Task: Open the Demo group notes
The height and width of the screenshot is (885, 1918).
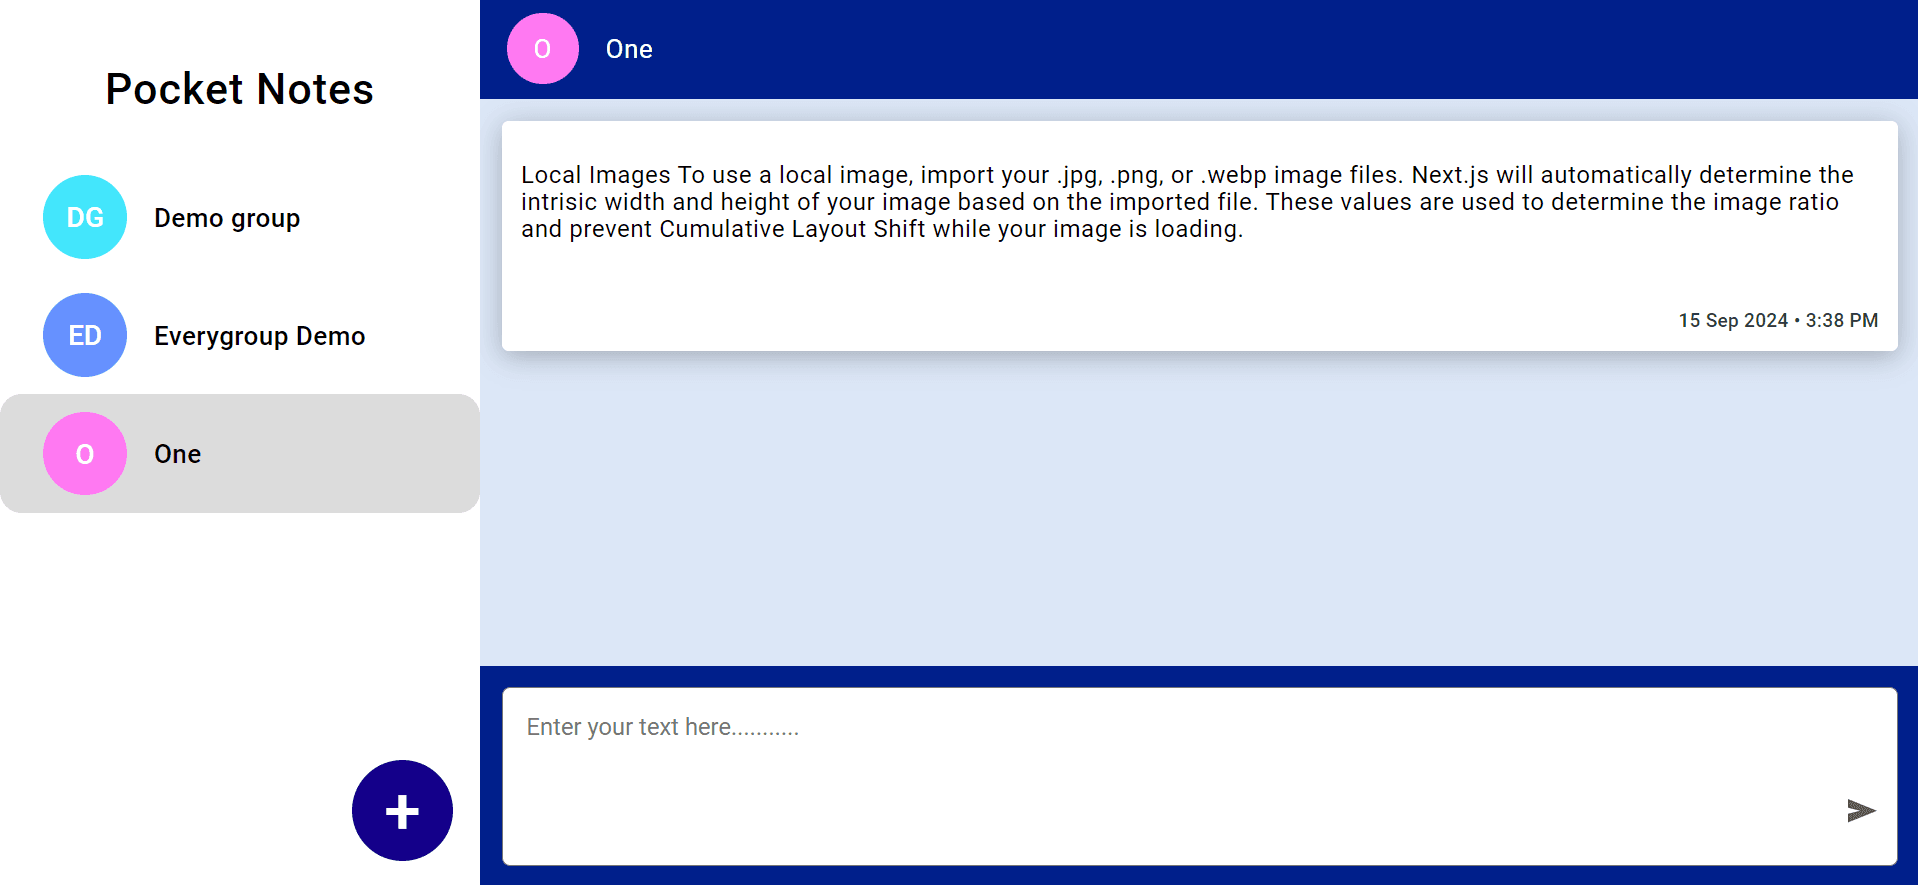Action: coord(227,218)
